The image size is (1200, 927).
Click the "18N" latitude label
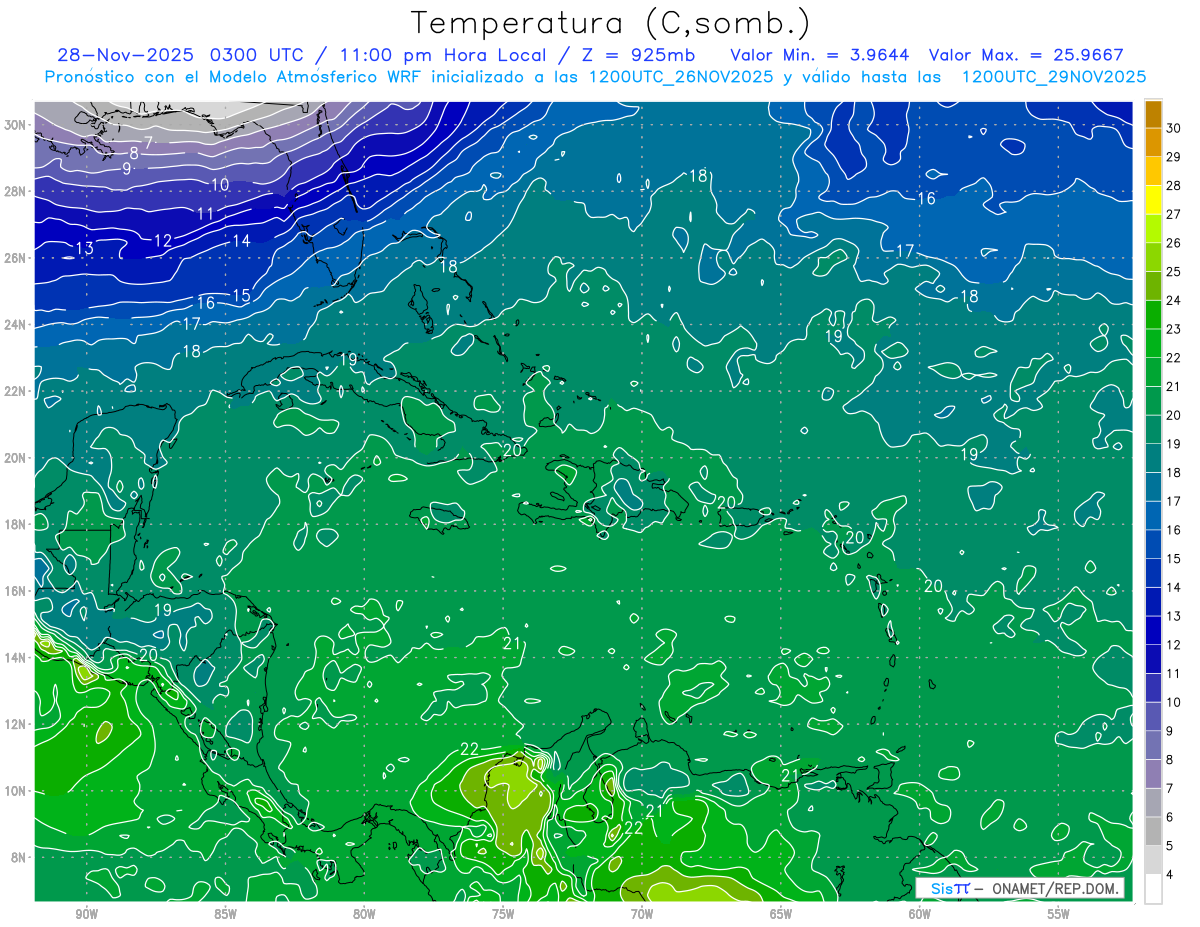[15, 524]
